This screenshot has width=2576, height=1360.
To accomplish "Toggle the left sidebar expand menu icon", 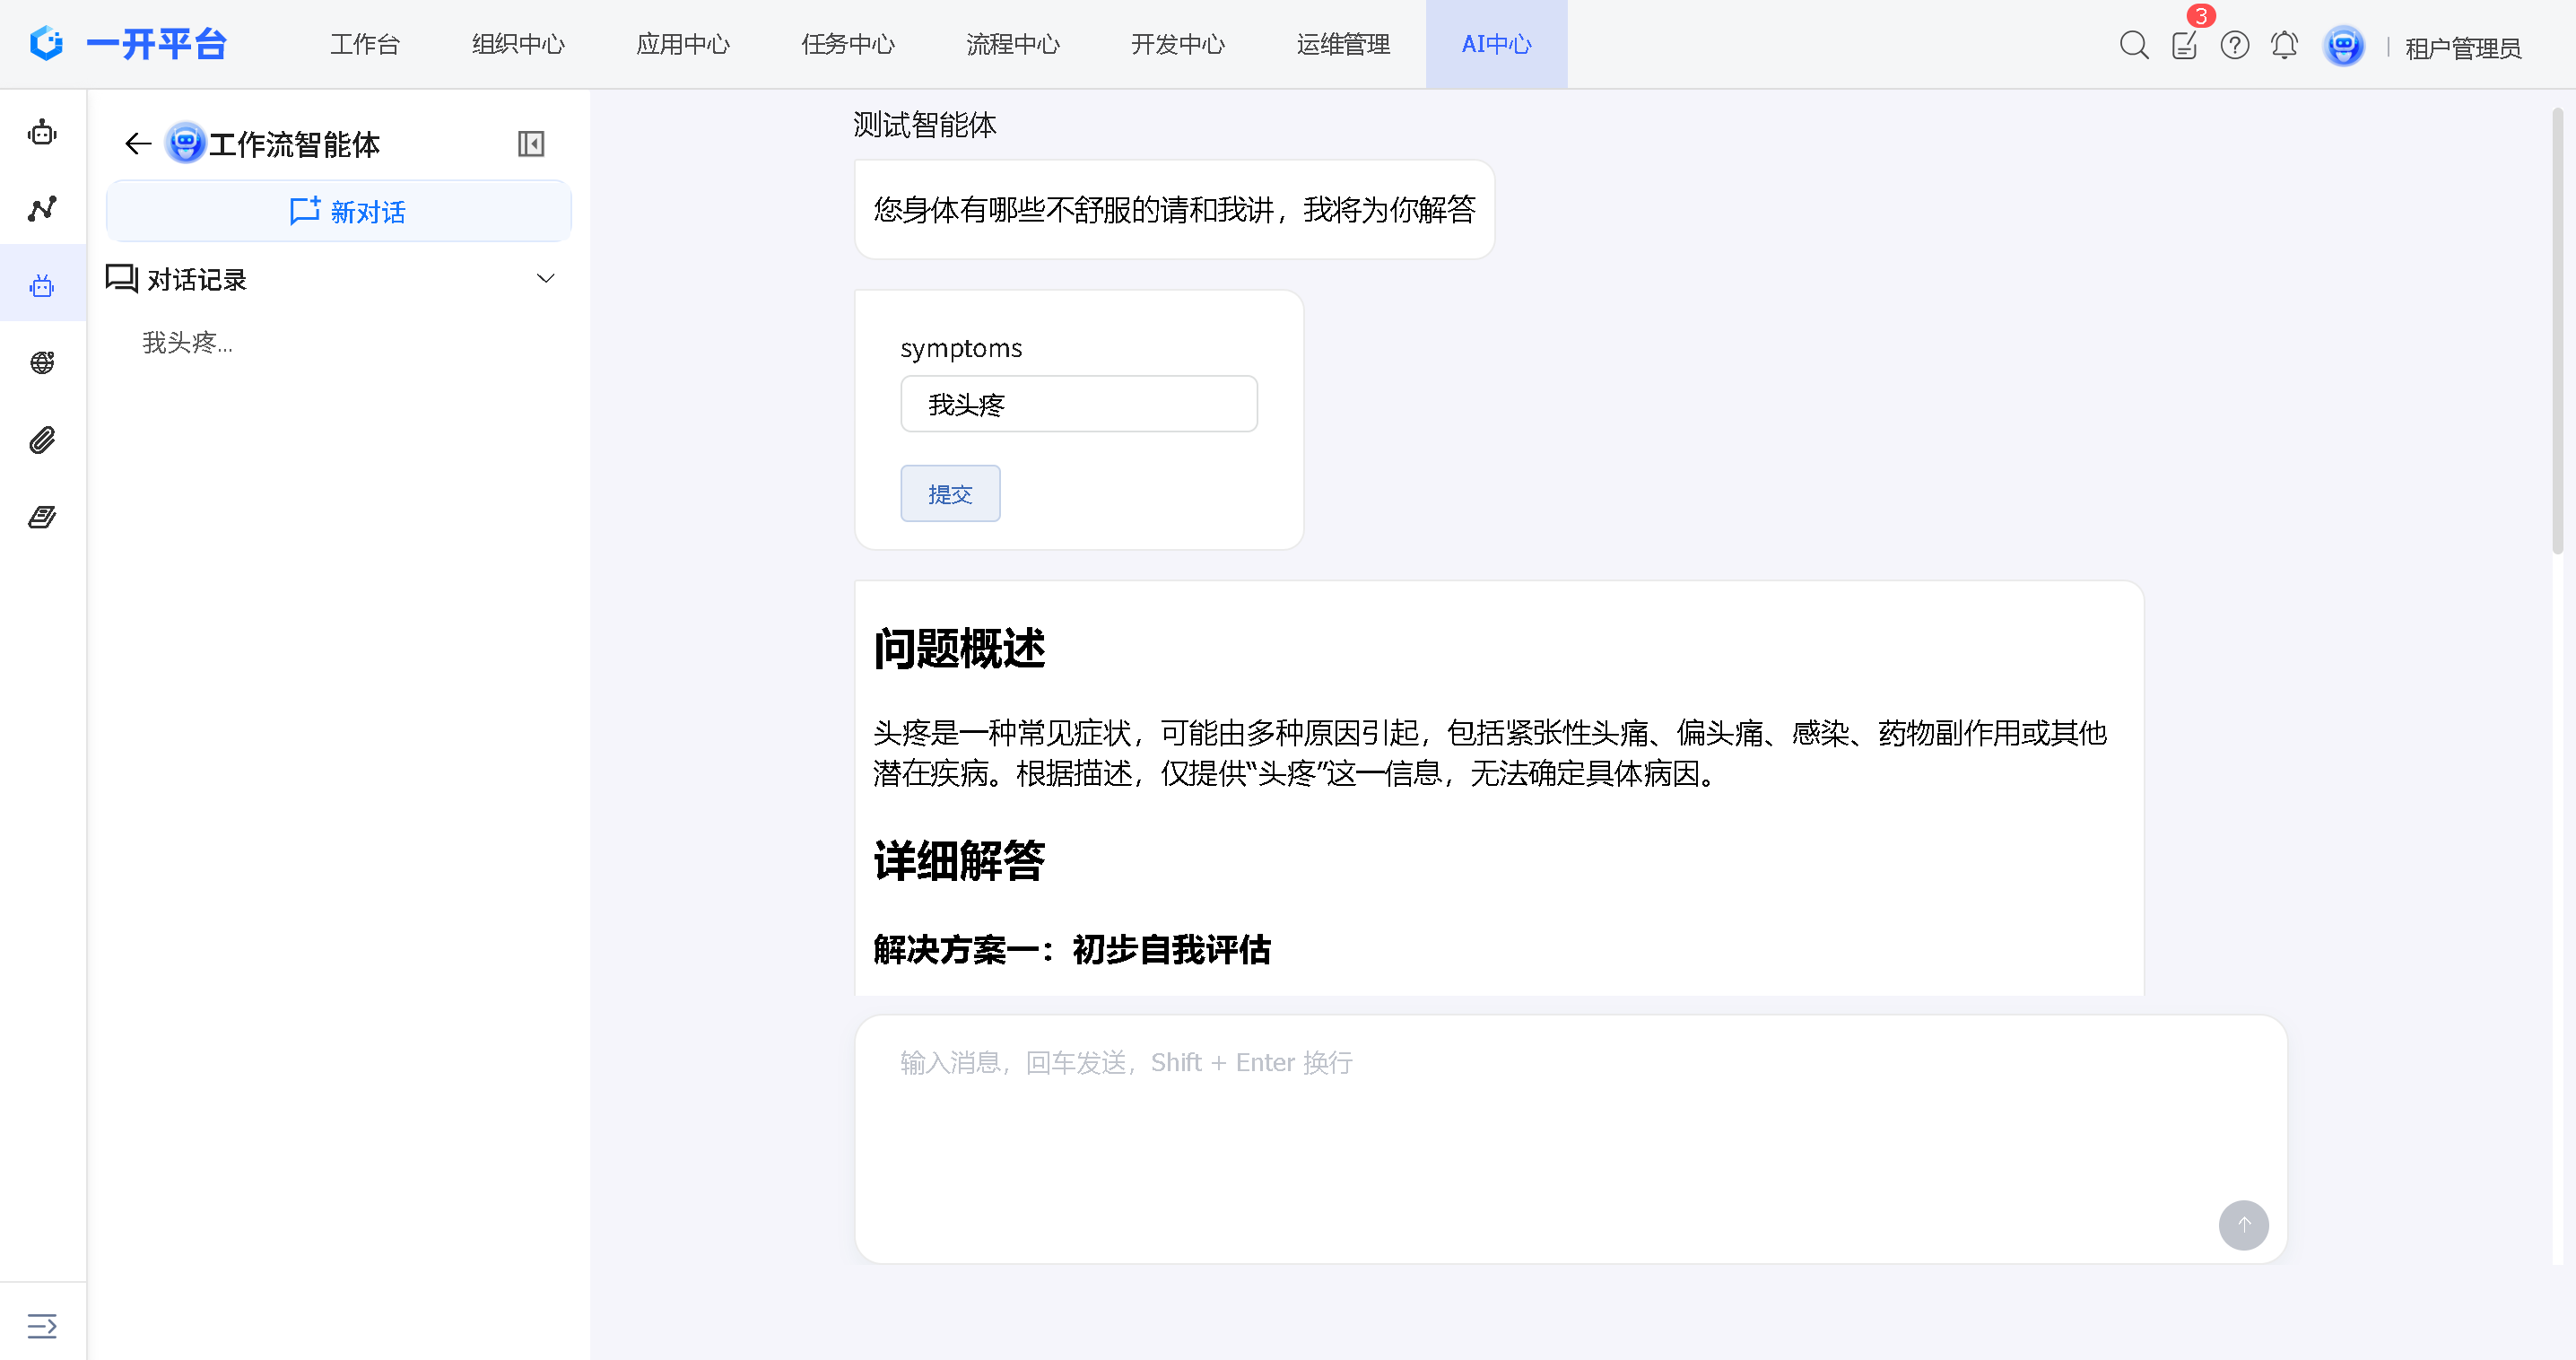I will [42, 1326].
